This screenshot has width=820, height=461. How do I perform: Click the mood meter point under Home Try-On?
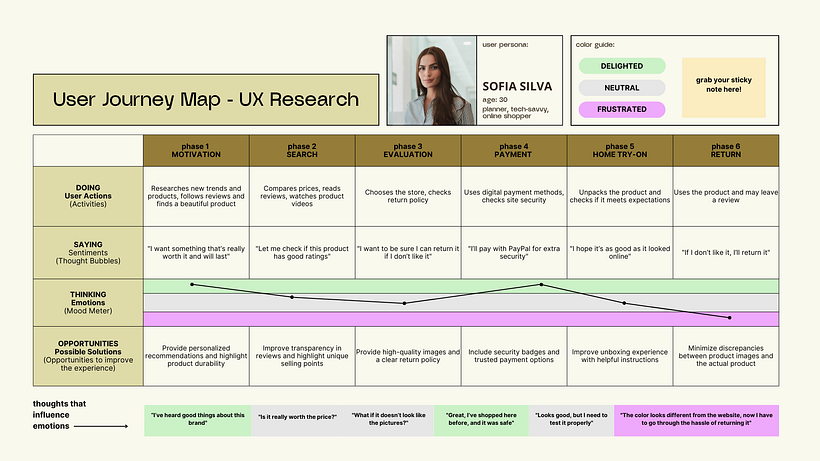(x=624, y=303)
